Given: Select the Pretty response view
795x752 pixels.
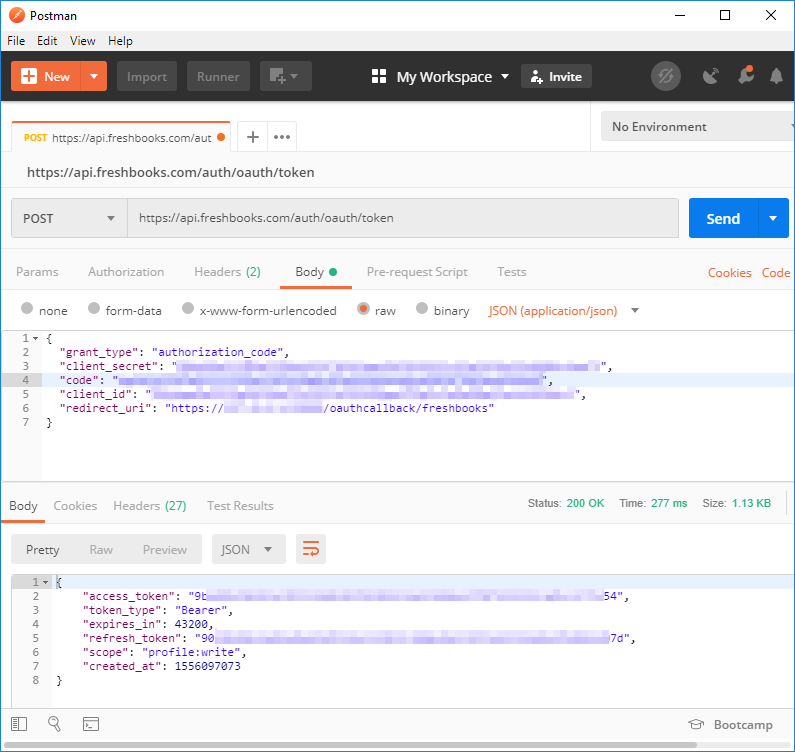Looking at the screenshot, I should point(43,550).
